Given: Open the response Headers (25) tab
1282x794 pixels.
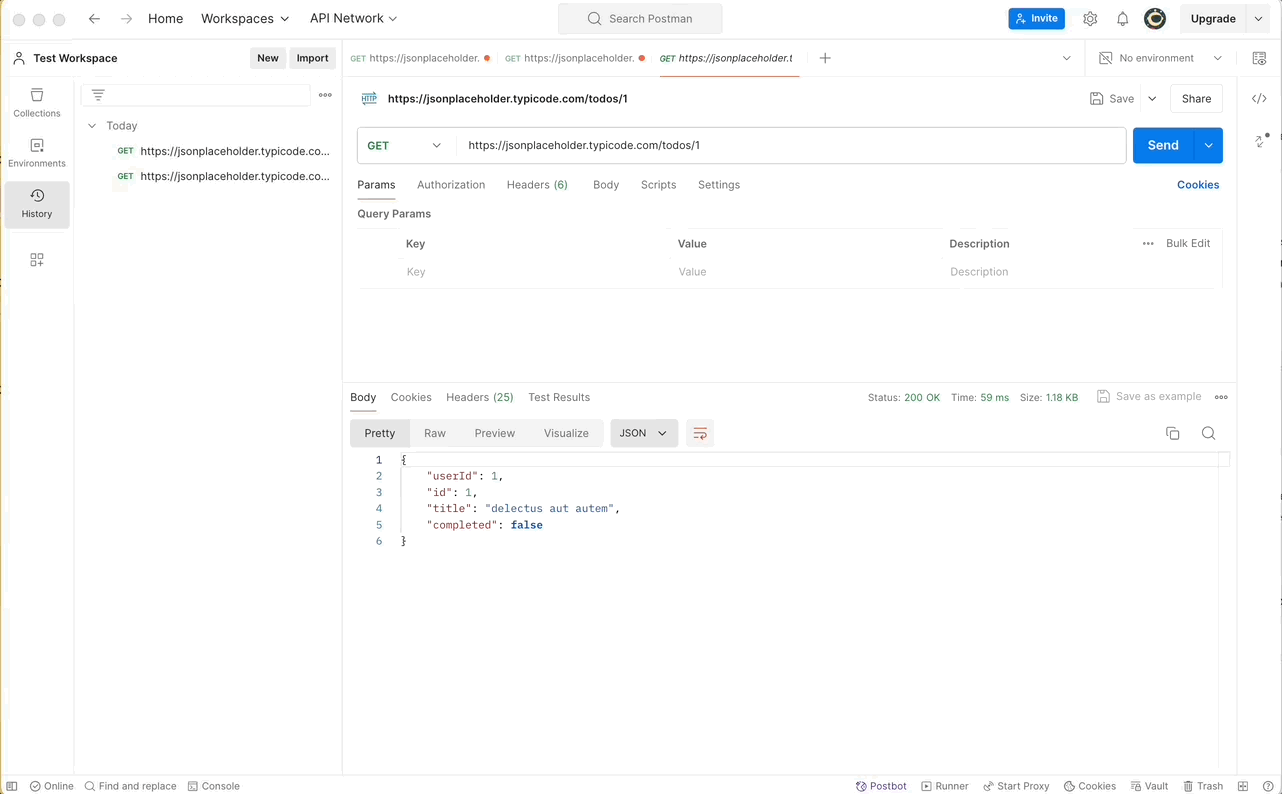Looking at the screenshot, I should coord(480,397).
